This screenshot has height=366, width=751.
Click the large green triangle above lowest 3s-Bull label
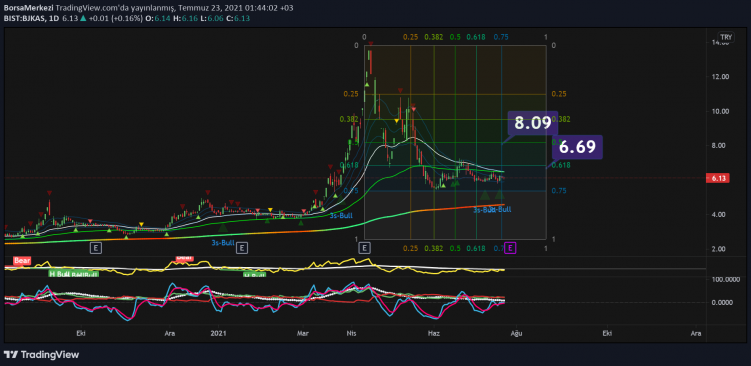click(x=222, y=227)
